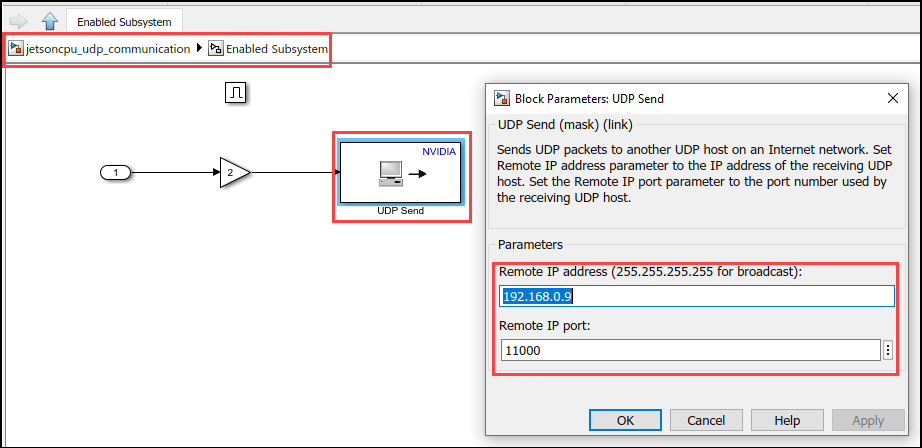Open jetsoncpu_udp_communication breadcrumb link
This screenshot has width=922, height=448.
(108, 48)
